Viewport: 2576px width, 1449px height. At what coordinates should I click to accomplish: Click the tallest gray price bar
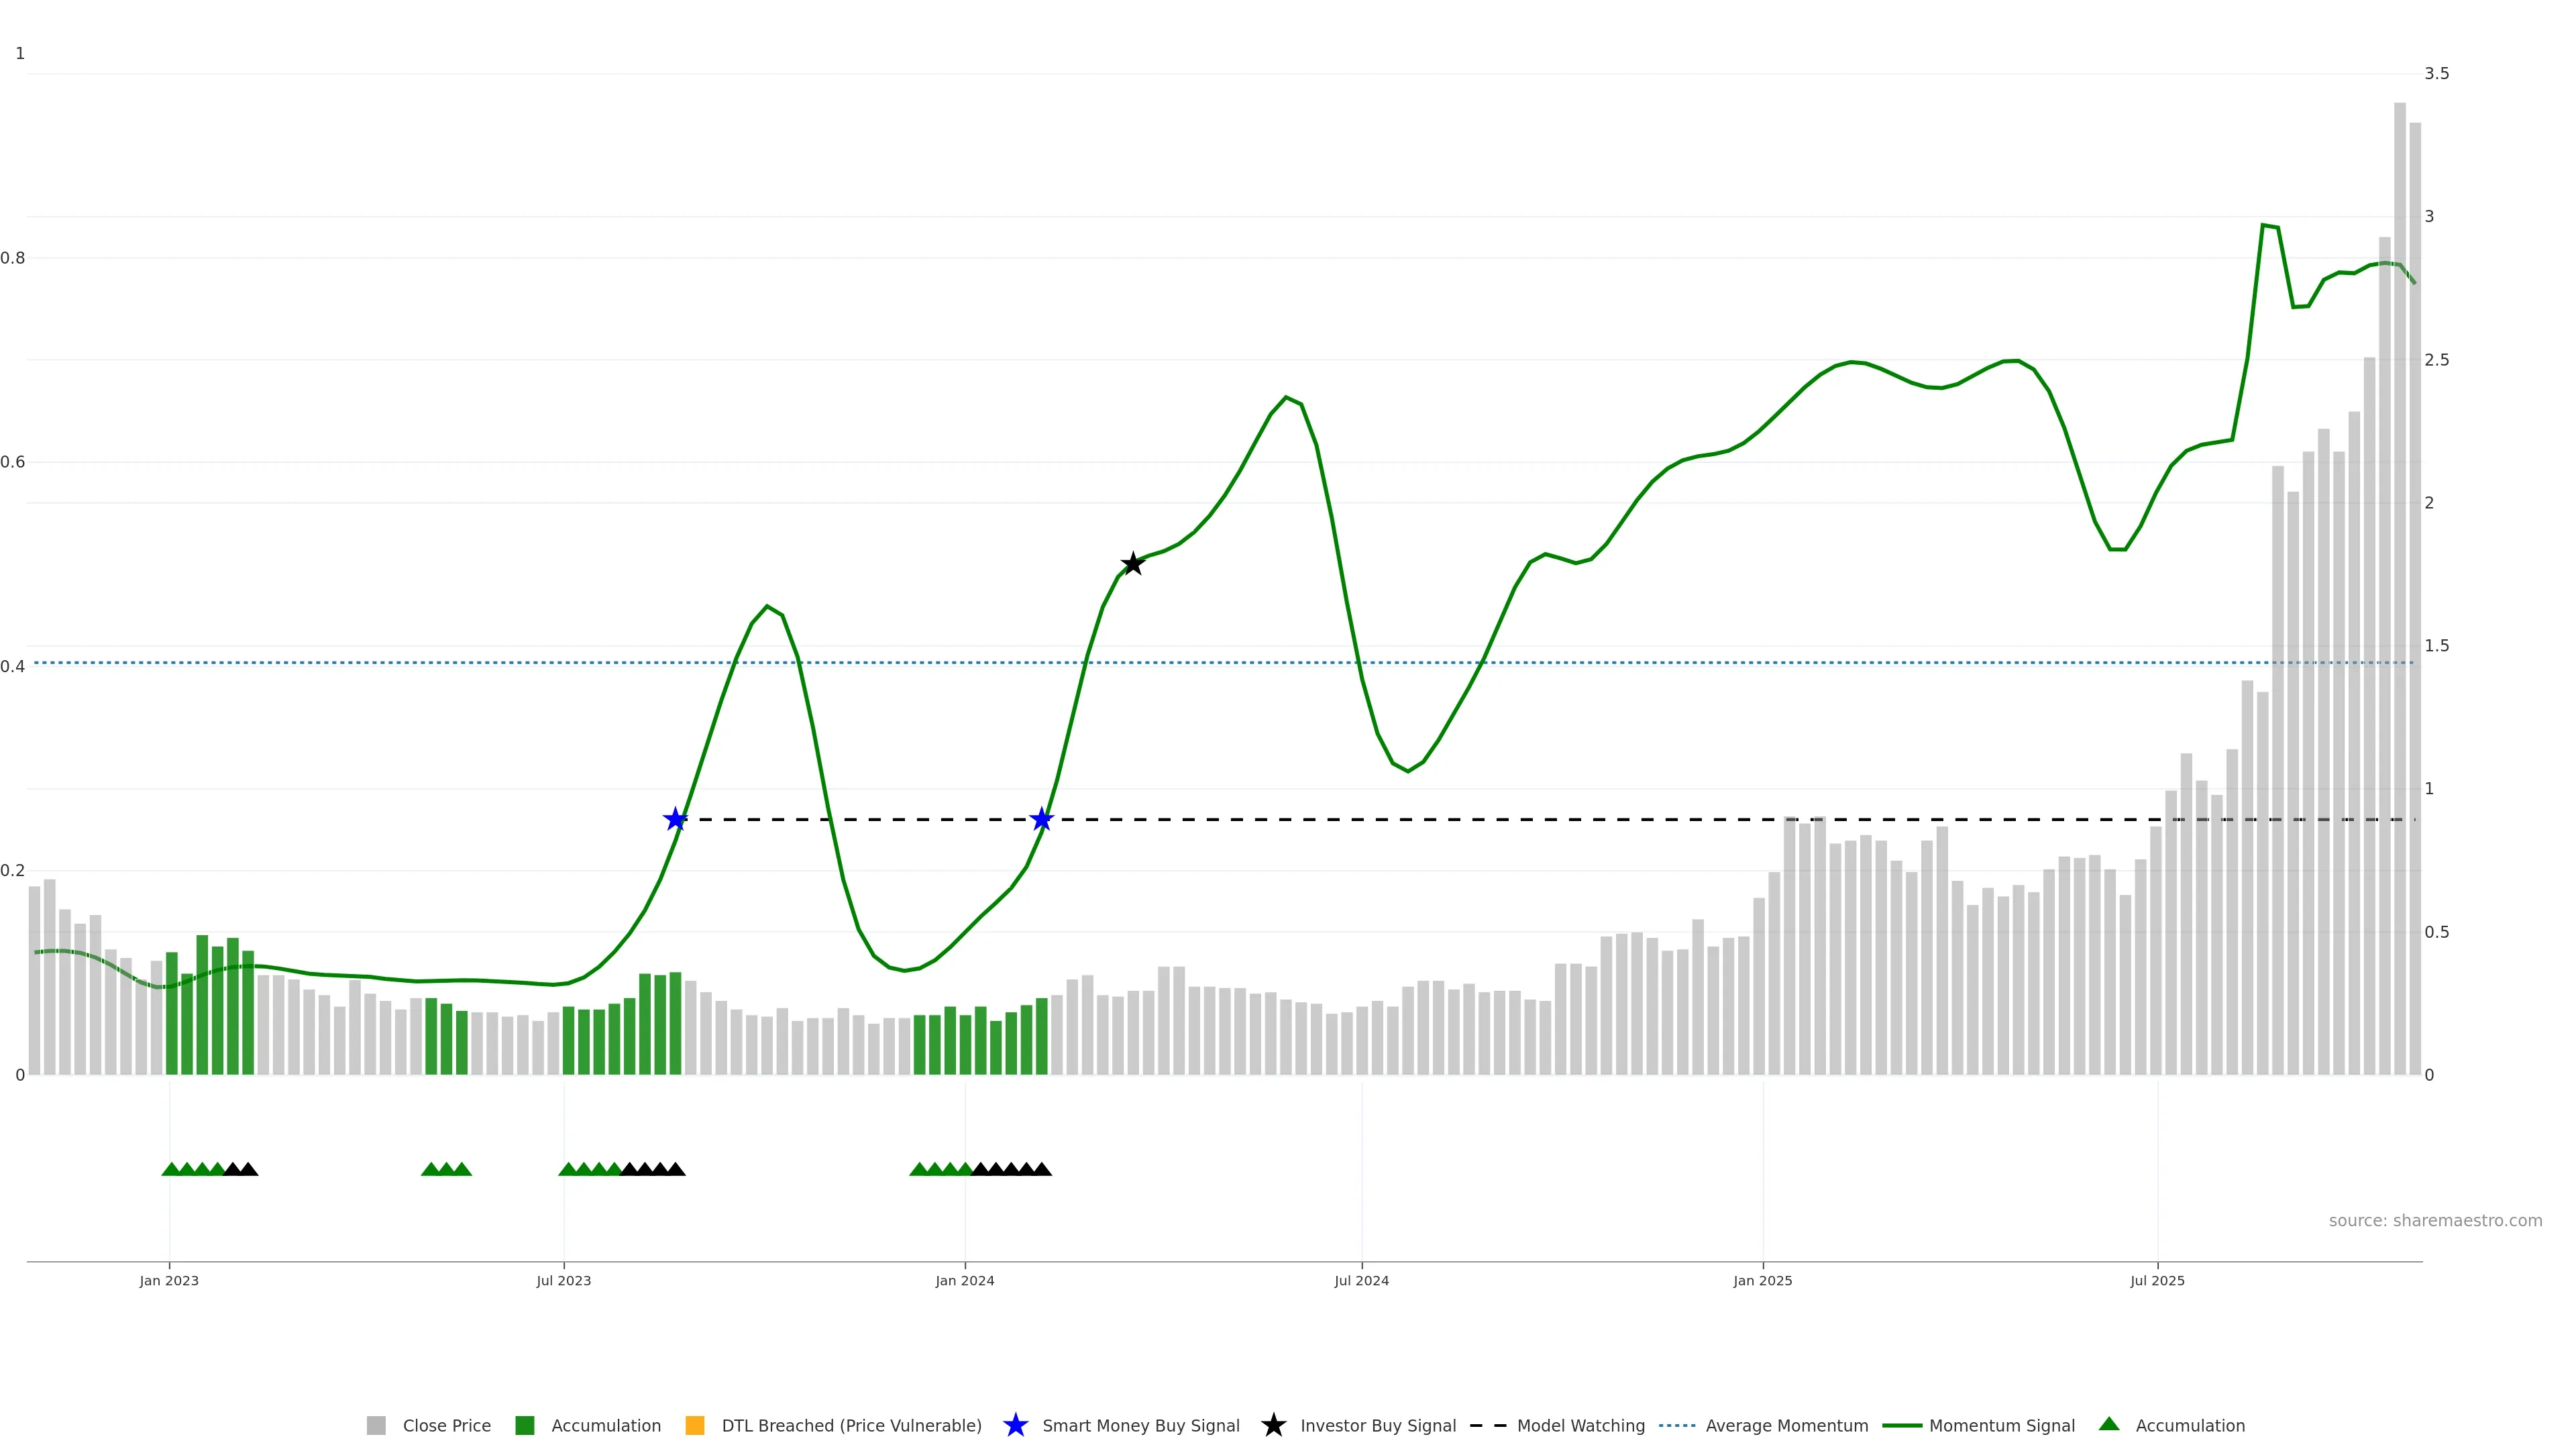(2399, 600)
